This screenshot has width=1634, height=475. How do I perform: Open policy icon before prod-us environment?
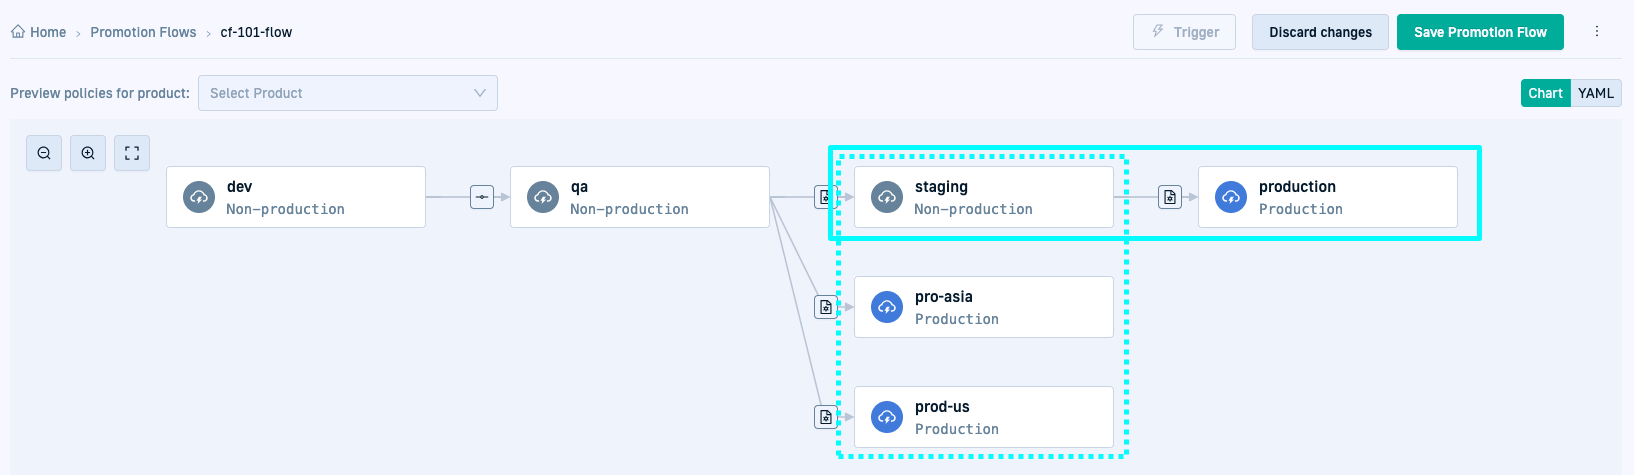825,417
